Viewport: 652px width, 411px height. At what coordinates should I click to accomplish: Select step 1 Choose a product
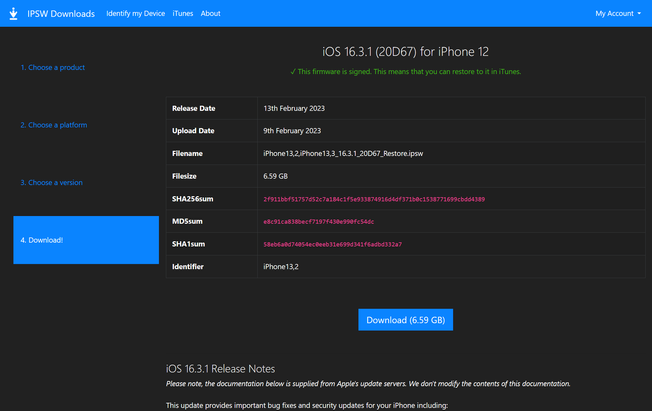click(x=53, y=68)
